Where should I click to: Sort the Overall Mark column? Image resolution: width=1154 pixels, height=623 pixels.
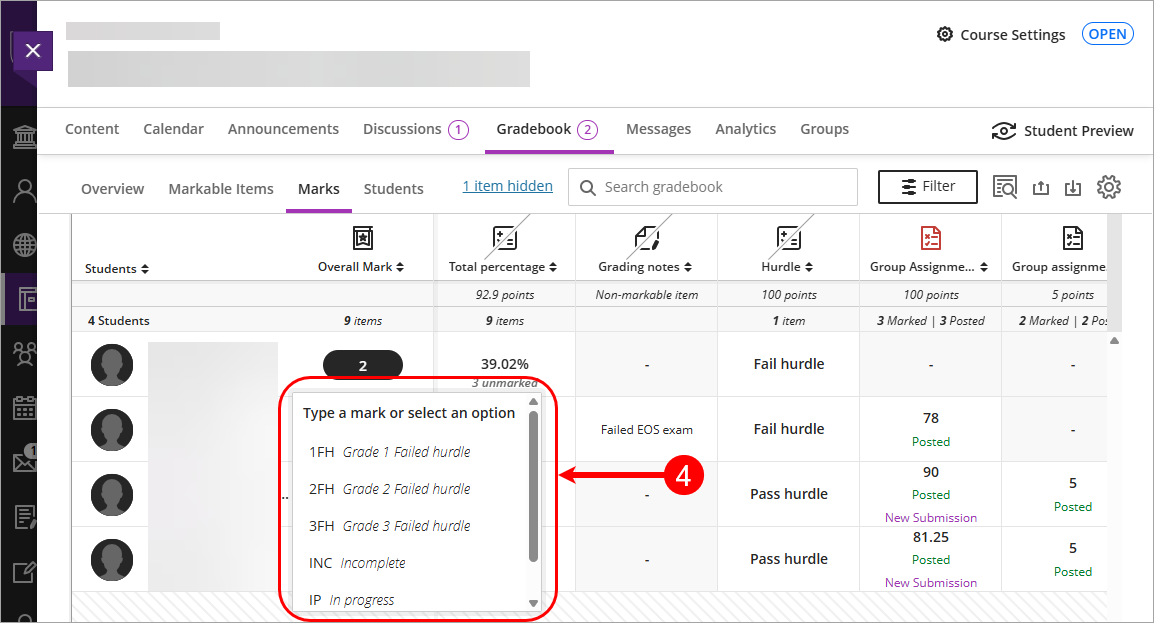click(x=400, y=268)
